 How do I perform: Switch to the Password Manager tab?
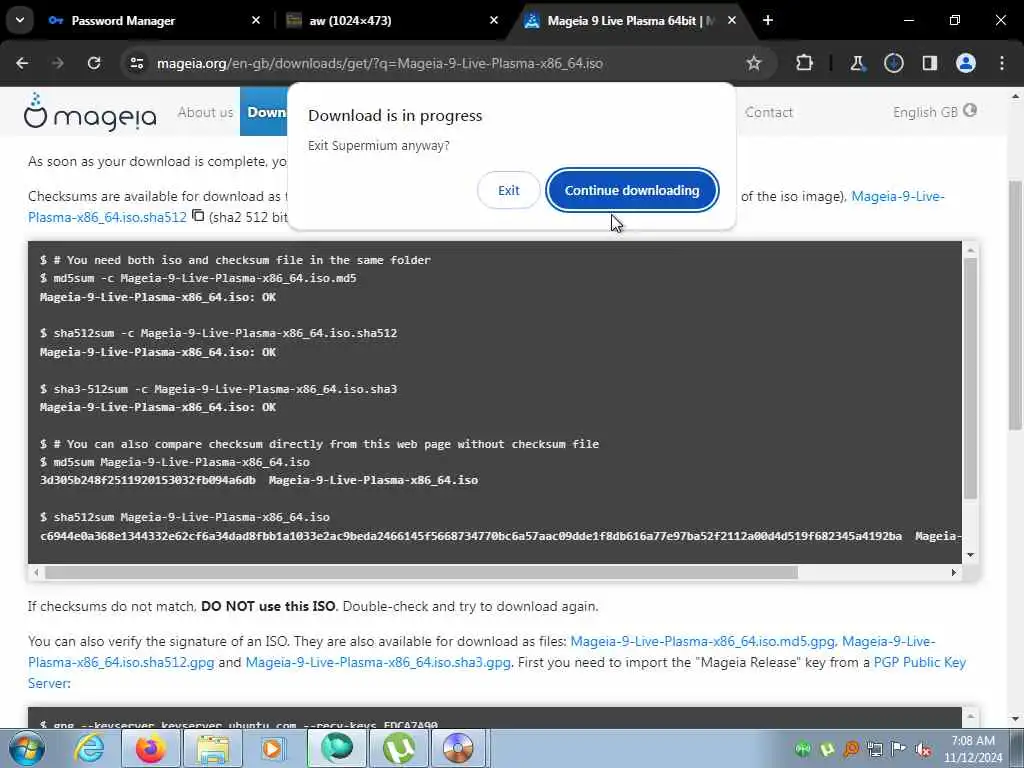pos(123,21)
